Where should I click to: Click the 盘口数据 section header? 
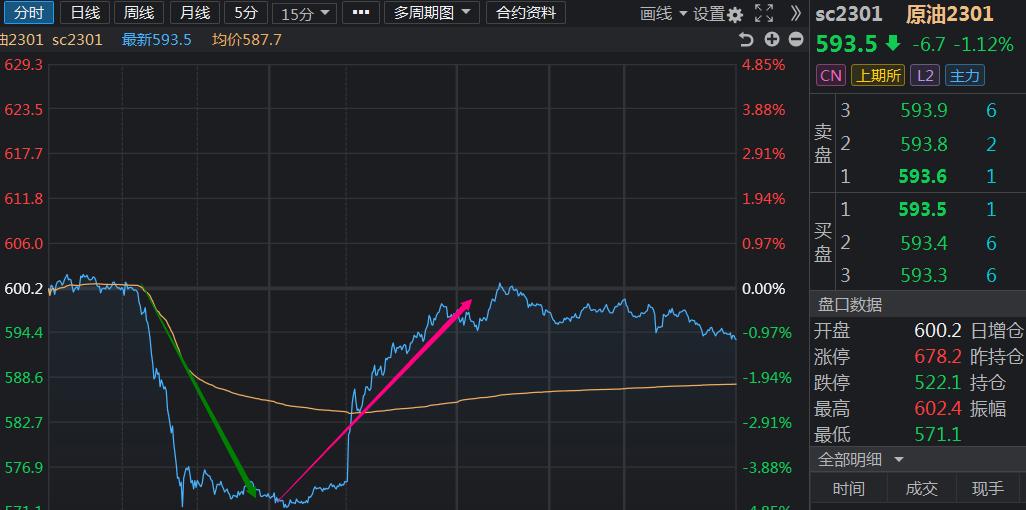point(850,304)
